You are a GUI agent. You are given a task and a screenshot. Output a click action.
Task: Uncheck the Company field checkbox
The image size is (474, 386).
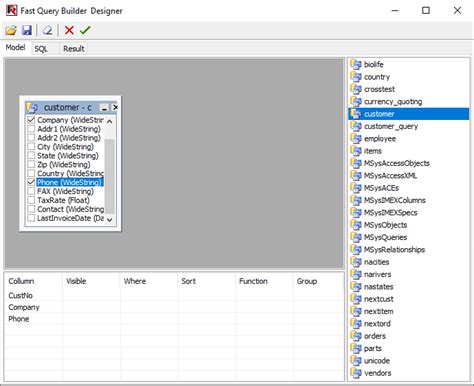31,120
